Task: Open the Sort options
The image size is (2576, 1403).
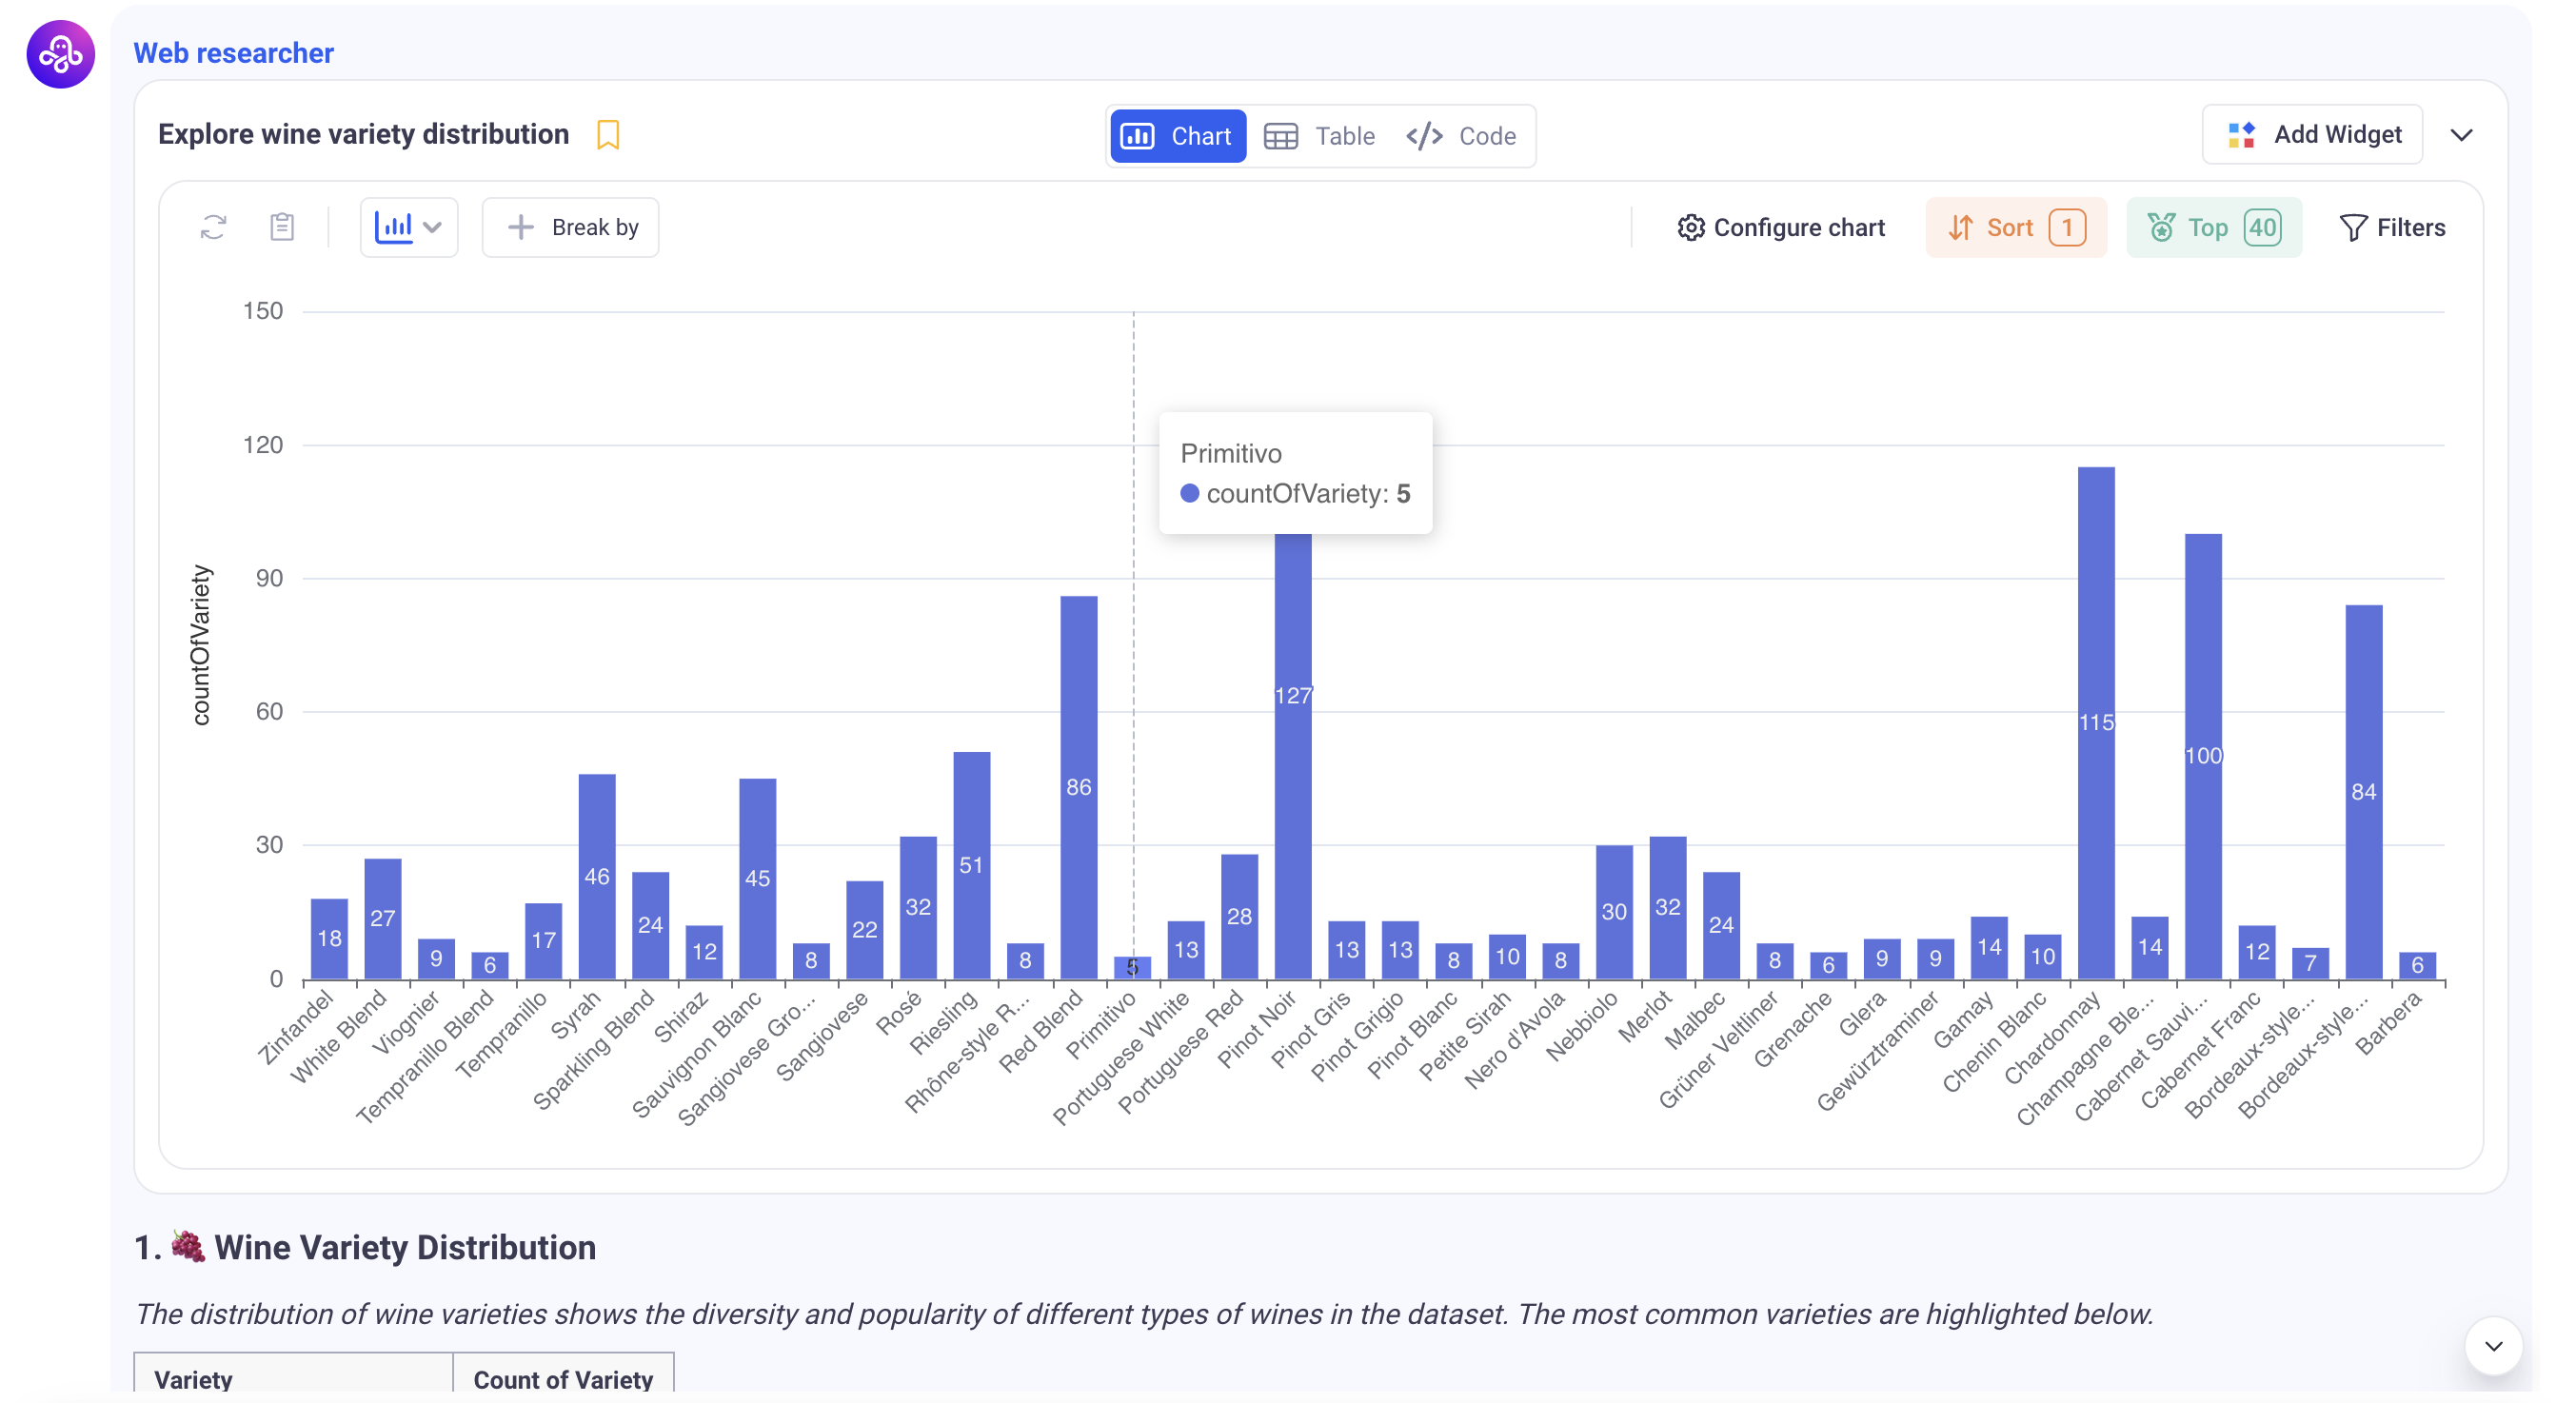Action: tap(2015, 227)
